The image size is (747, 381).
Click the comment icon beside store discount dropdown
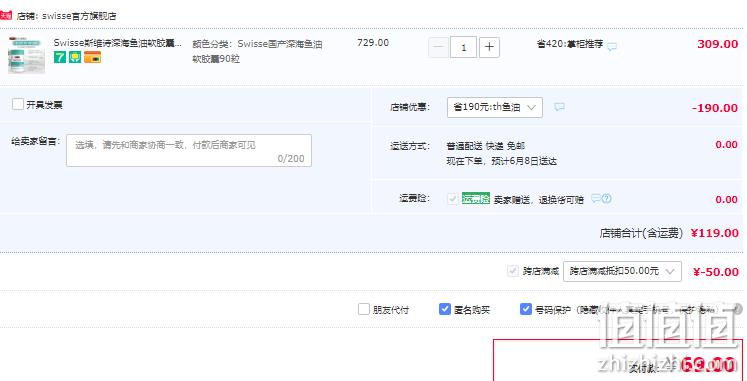click(560, 107)
